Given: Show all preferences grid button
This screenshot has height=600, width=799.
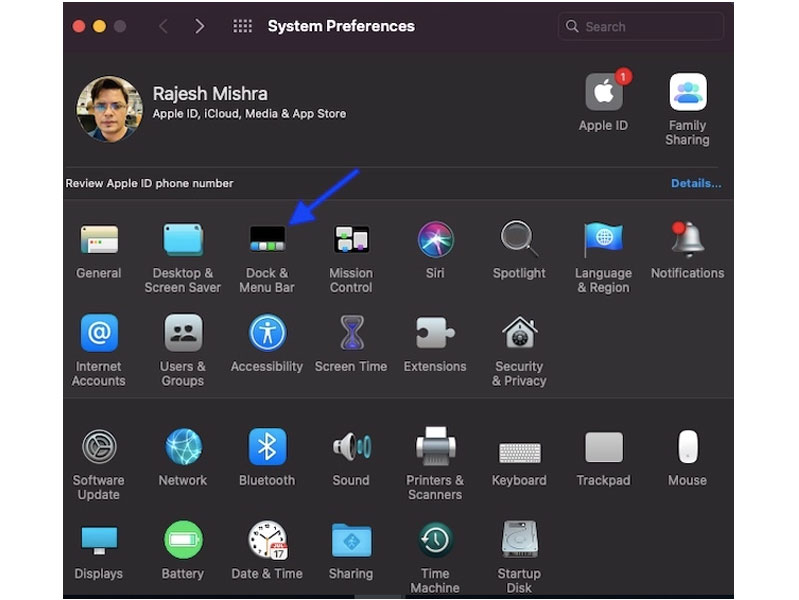Looking at the screenshot, I should pyautogui.click(x=243, y=26).
